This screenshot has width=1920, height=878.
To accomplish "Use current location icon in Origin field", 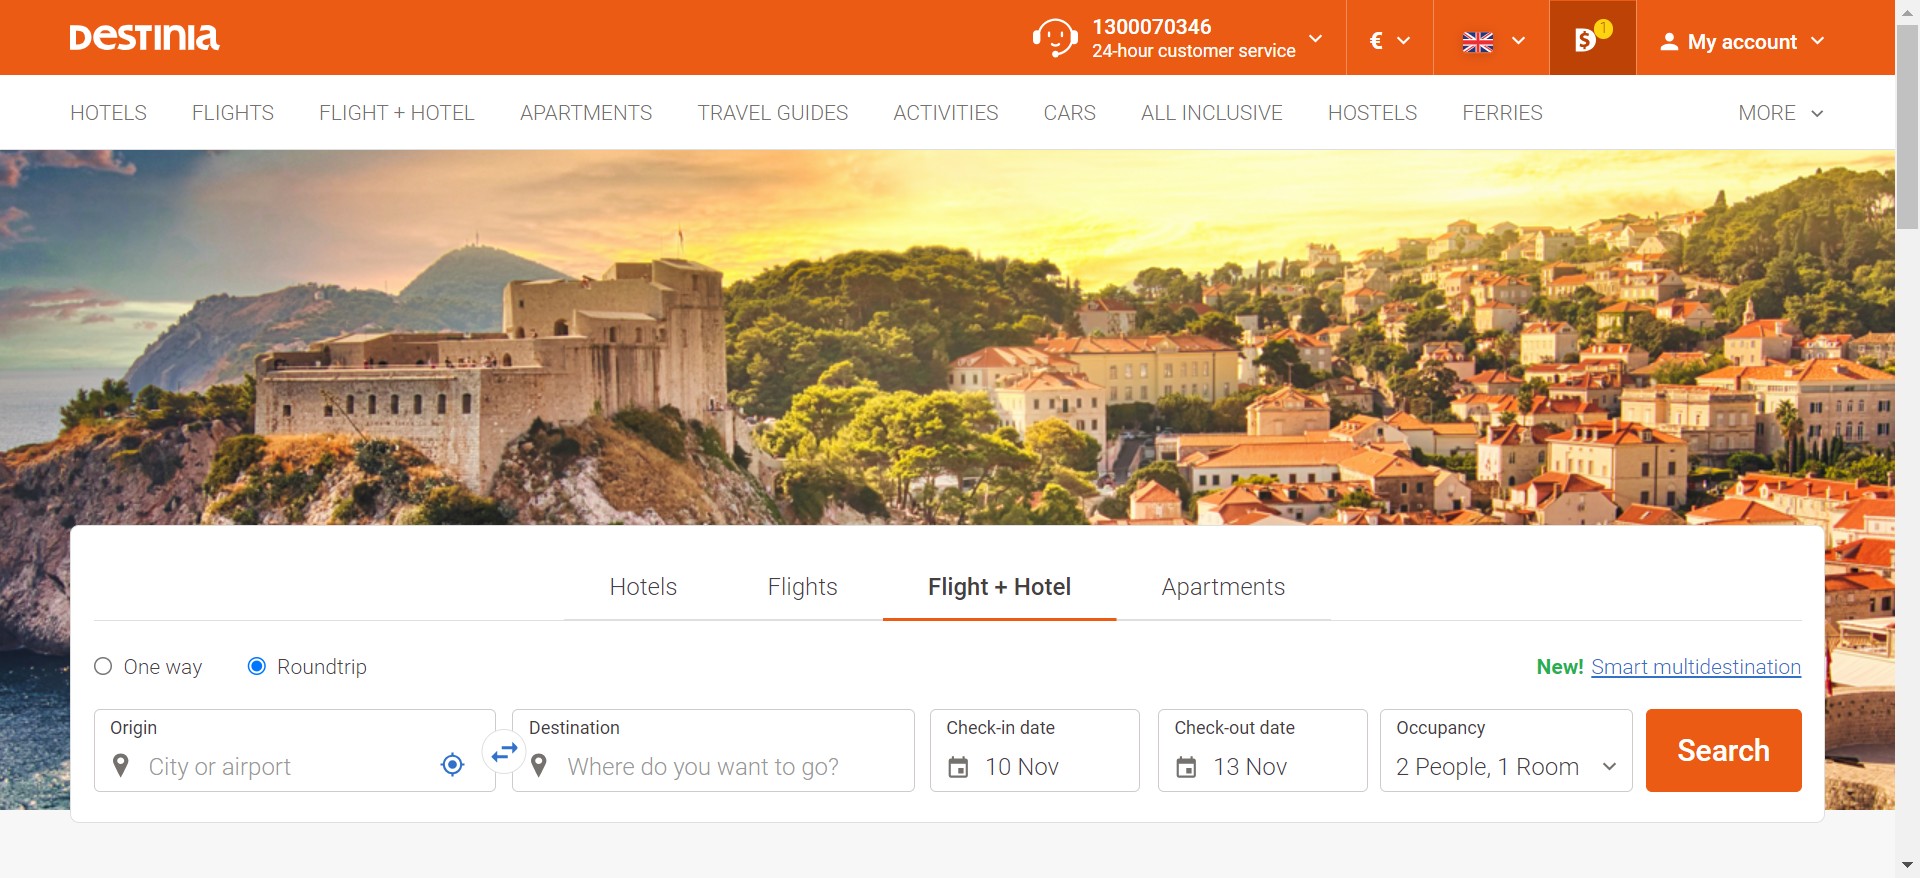I will pyautogui.click(x=452, y=765).
